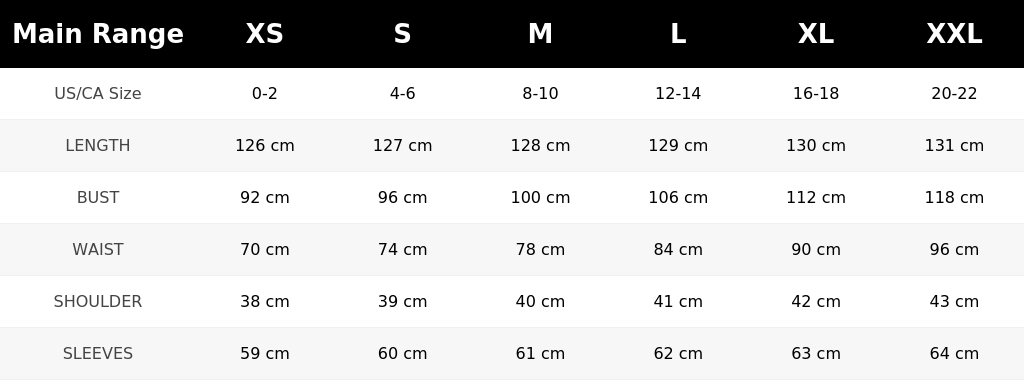Click the BUST row label
The image size is (1024, 380).
[98, 197]
